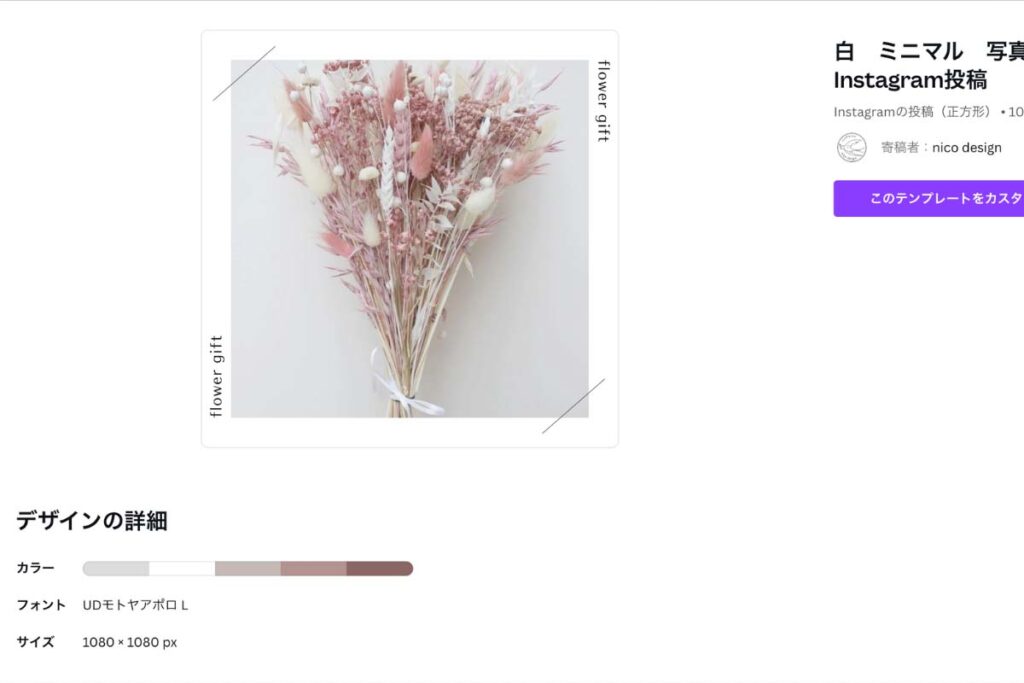This screenshot has width=1024, height=683.
Task: Click the カラー label
Action: 35,569
